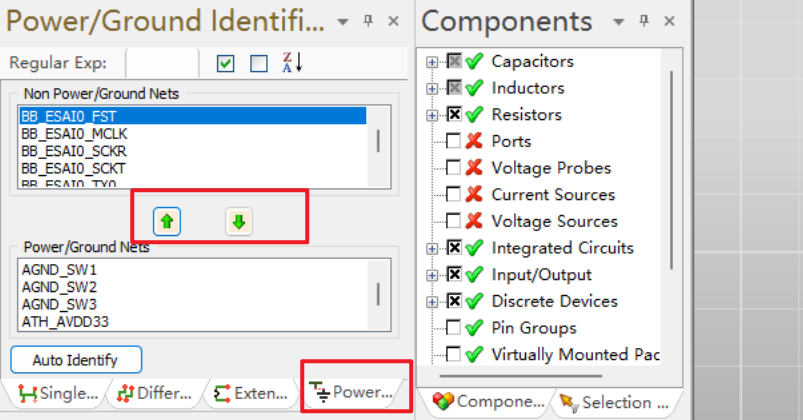Pin the Power/Ground Identification panel
The width and height of the screenshot is (803, 420).
[x=368, y=21]
